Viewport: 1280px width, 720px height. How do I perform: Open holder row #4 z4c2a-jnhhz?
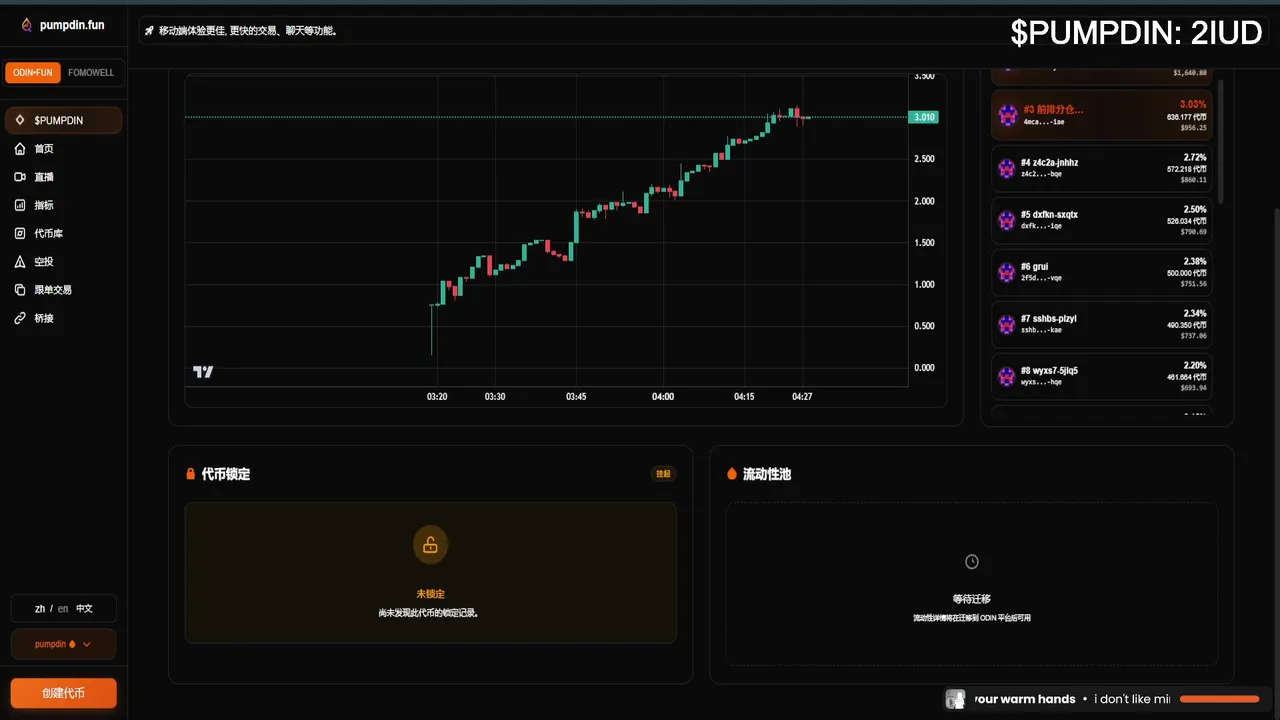(1101, 168)
